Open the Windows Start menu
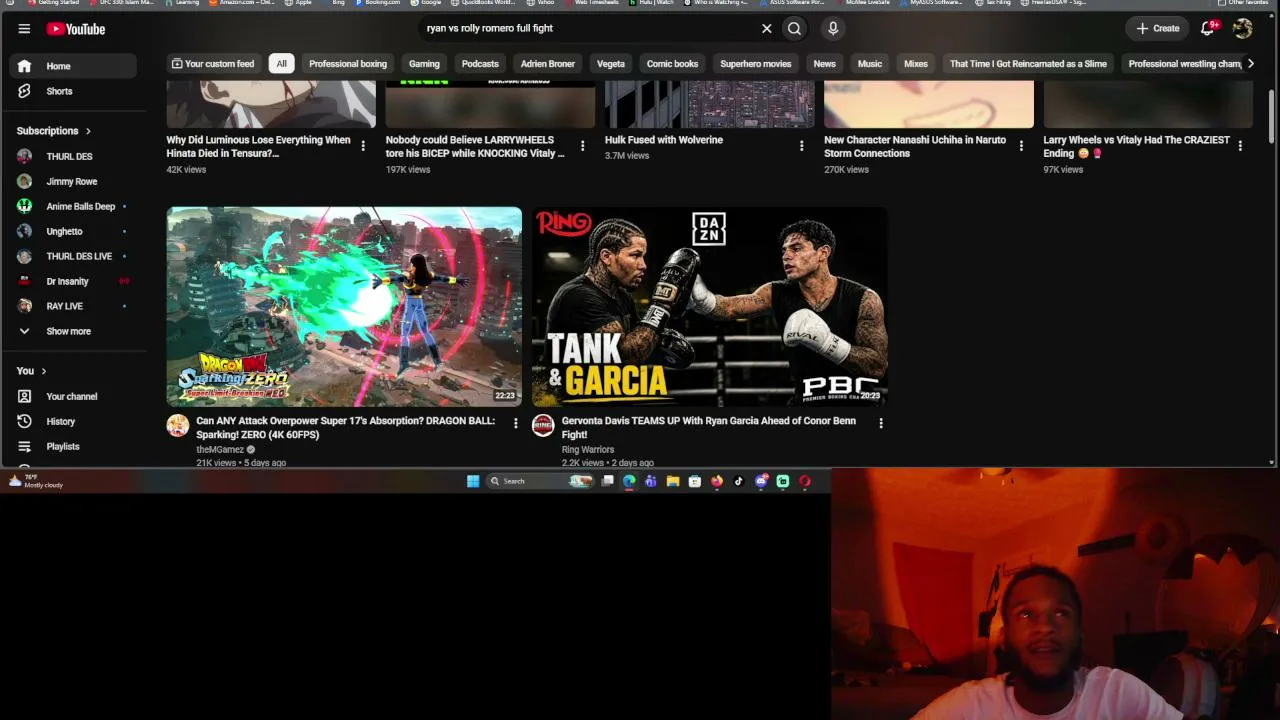Viewport: 1280px width, 720px height. (473, 481)
